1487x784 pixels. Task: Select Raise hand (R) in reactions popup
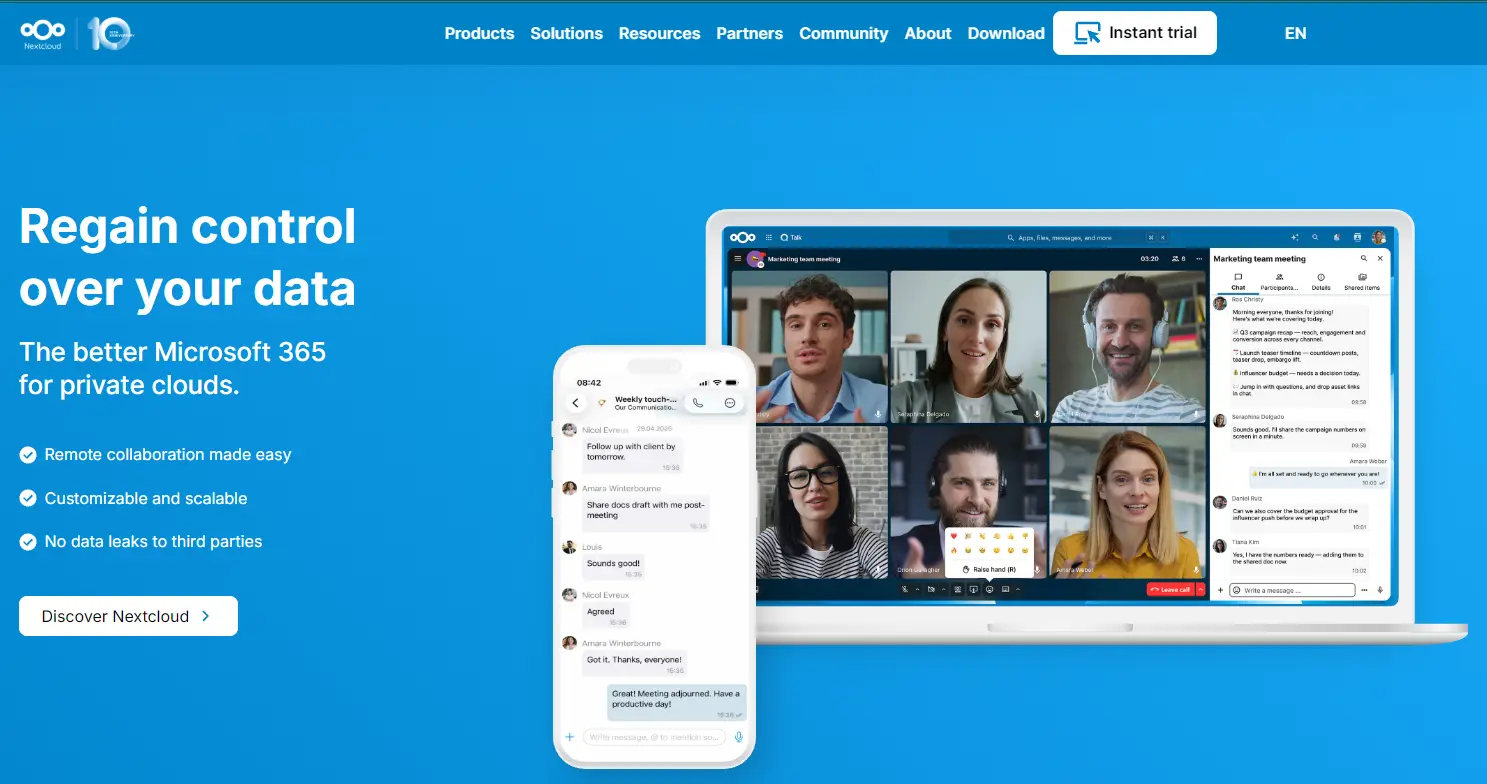pyautogui.click(x=989, y=569)
